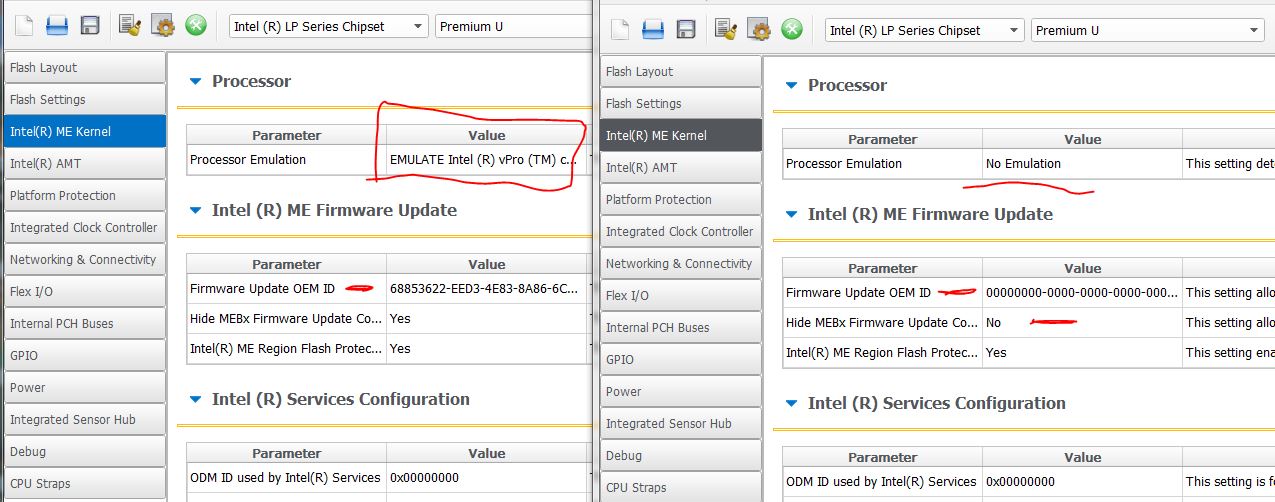The width and height of the screenshot is (1275, 502).
Task: Click the Save floppy icon in right window
Action: click(686, 30)
